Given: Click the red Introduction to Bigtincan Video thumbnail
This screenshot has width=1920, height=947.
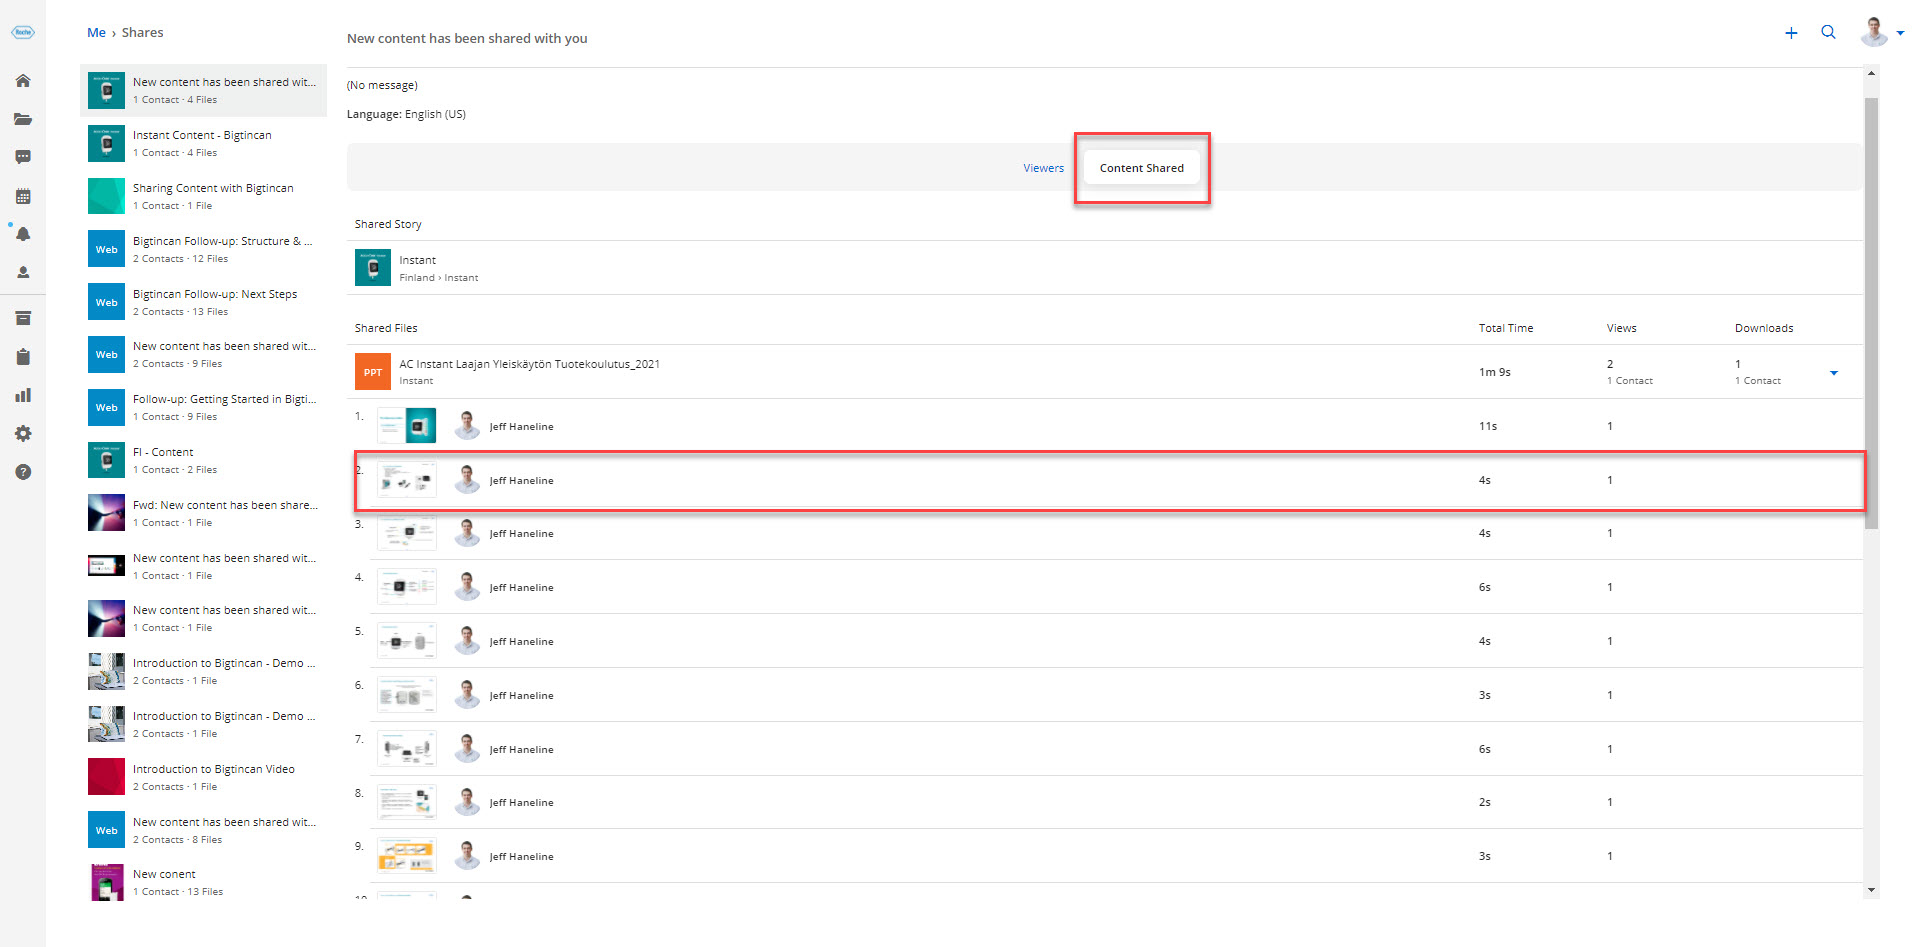Looking at the screenshot, I should tap(106, 777).
